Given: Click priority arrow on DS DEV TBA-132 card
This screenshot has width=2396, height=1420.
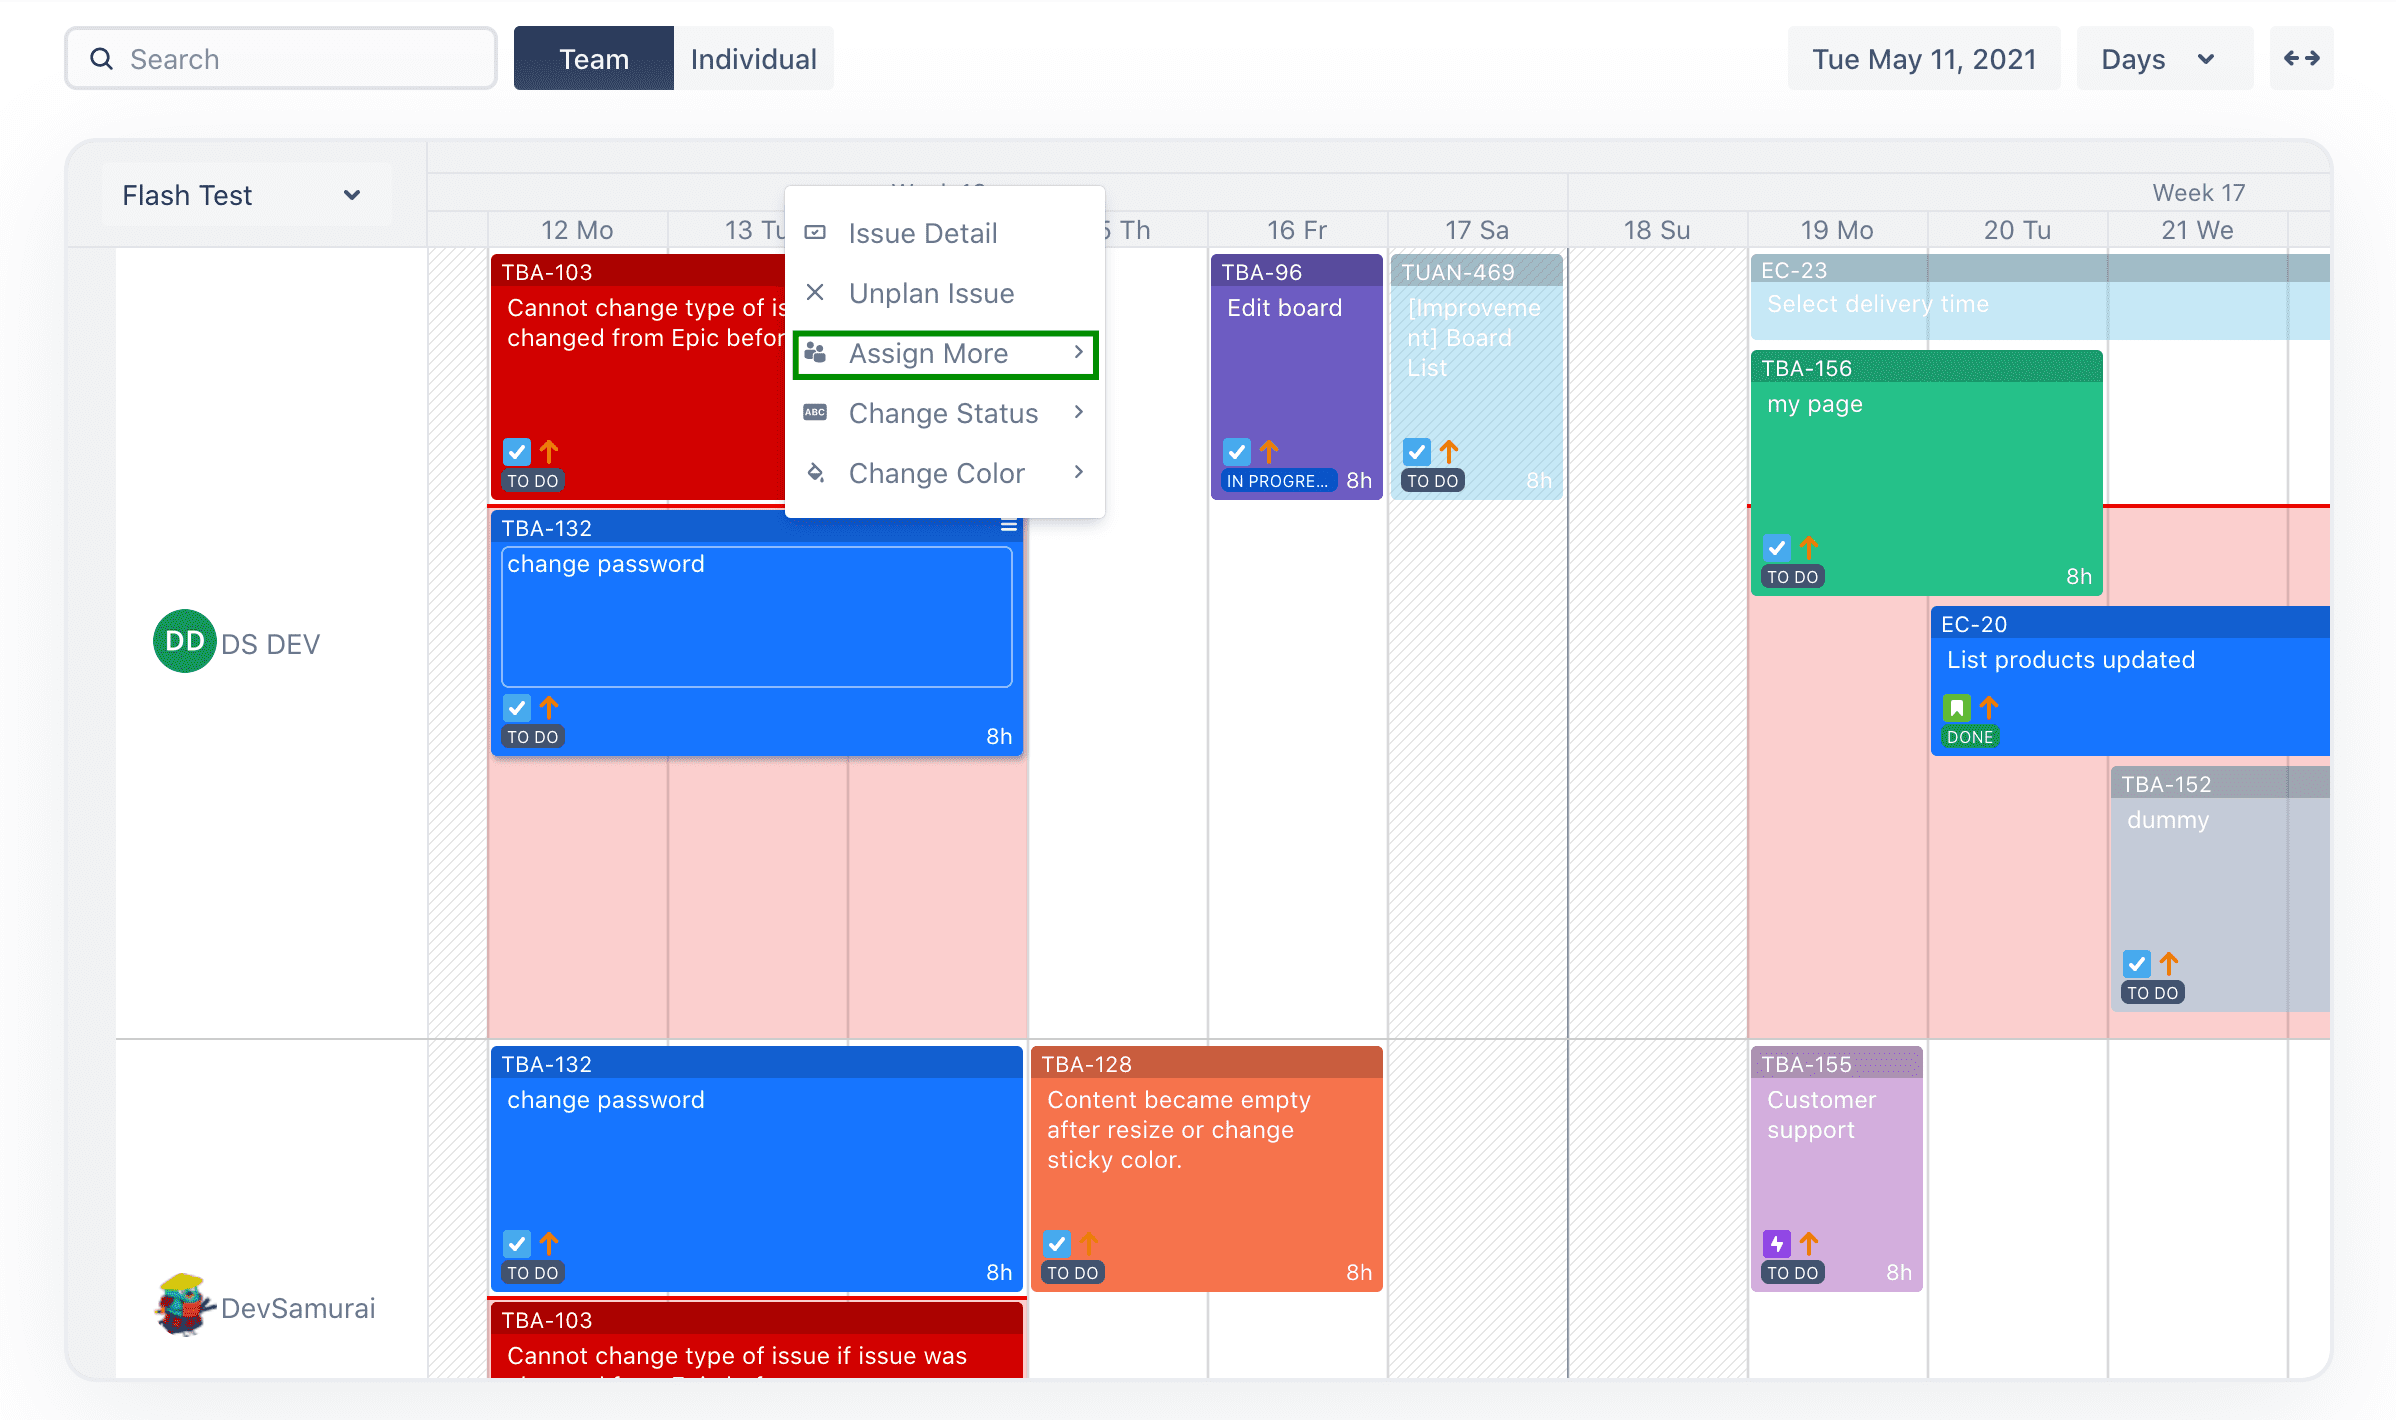Looking at the screenshot, I should [549, 708].
